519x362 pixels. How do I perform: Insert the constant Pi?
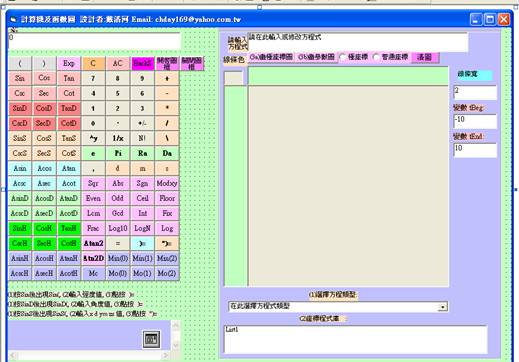118,153
